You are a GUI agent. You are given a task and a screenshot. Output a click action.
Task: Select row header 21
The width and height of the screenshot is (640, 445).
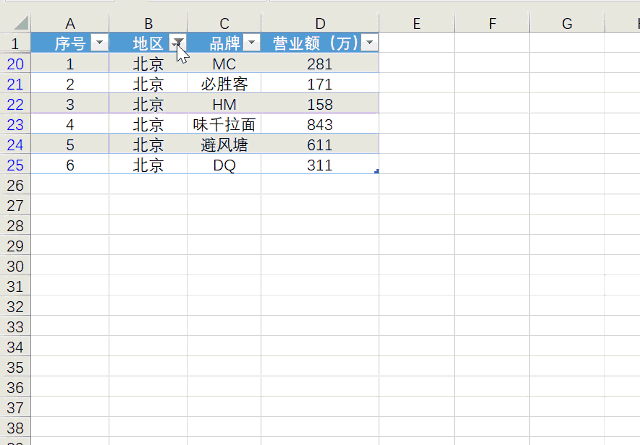tap(15, 84)
